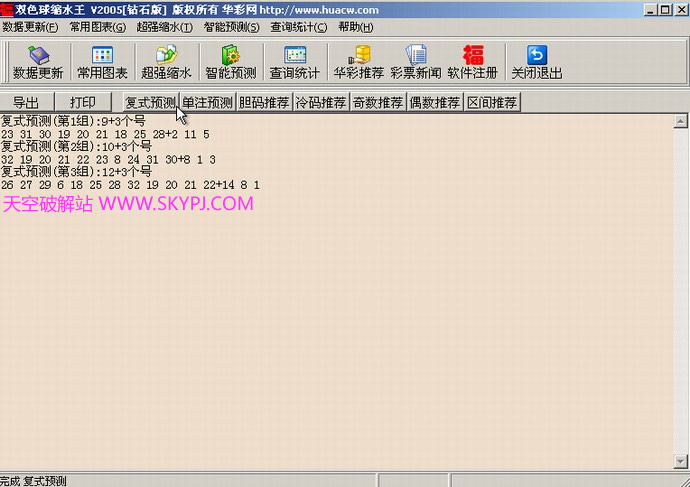690x487 pixels.
Task: Open the 常用图表 chart icon
Action: [102, 56]
